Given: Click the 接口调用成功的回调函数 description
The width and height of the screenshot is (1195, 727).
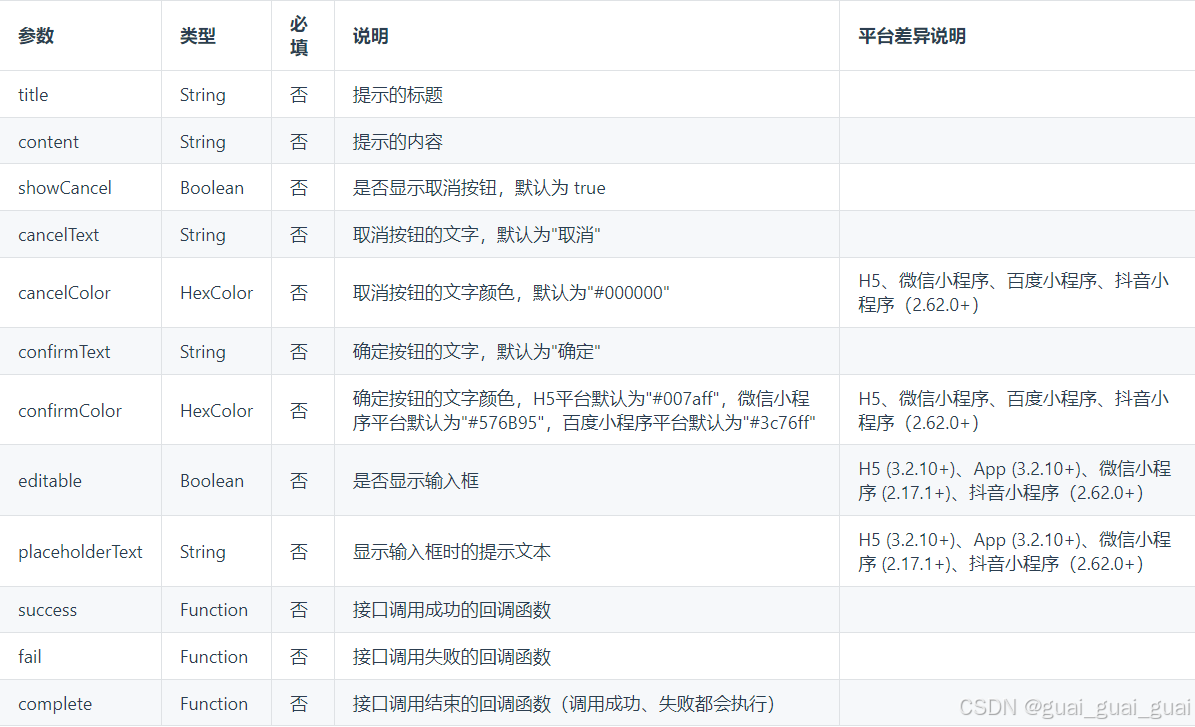Looking at the screenshot, I should point(451,610).
